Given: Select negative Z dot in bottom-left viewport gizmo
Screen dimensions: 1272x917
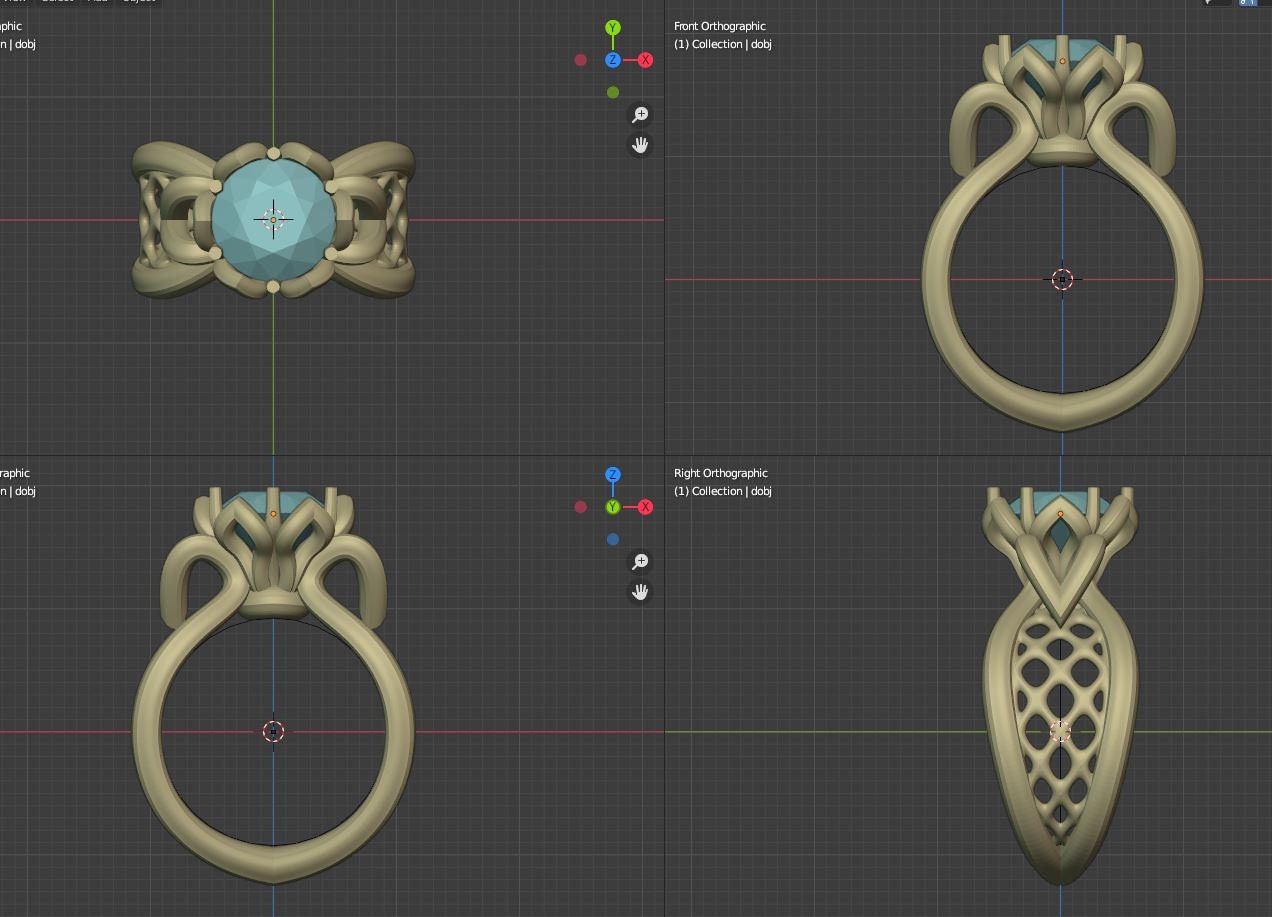Looking at the screenshot, I should coord(613,539).
